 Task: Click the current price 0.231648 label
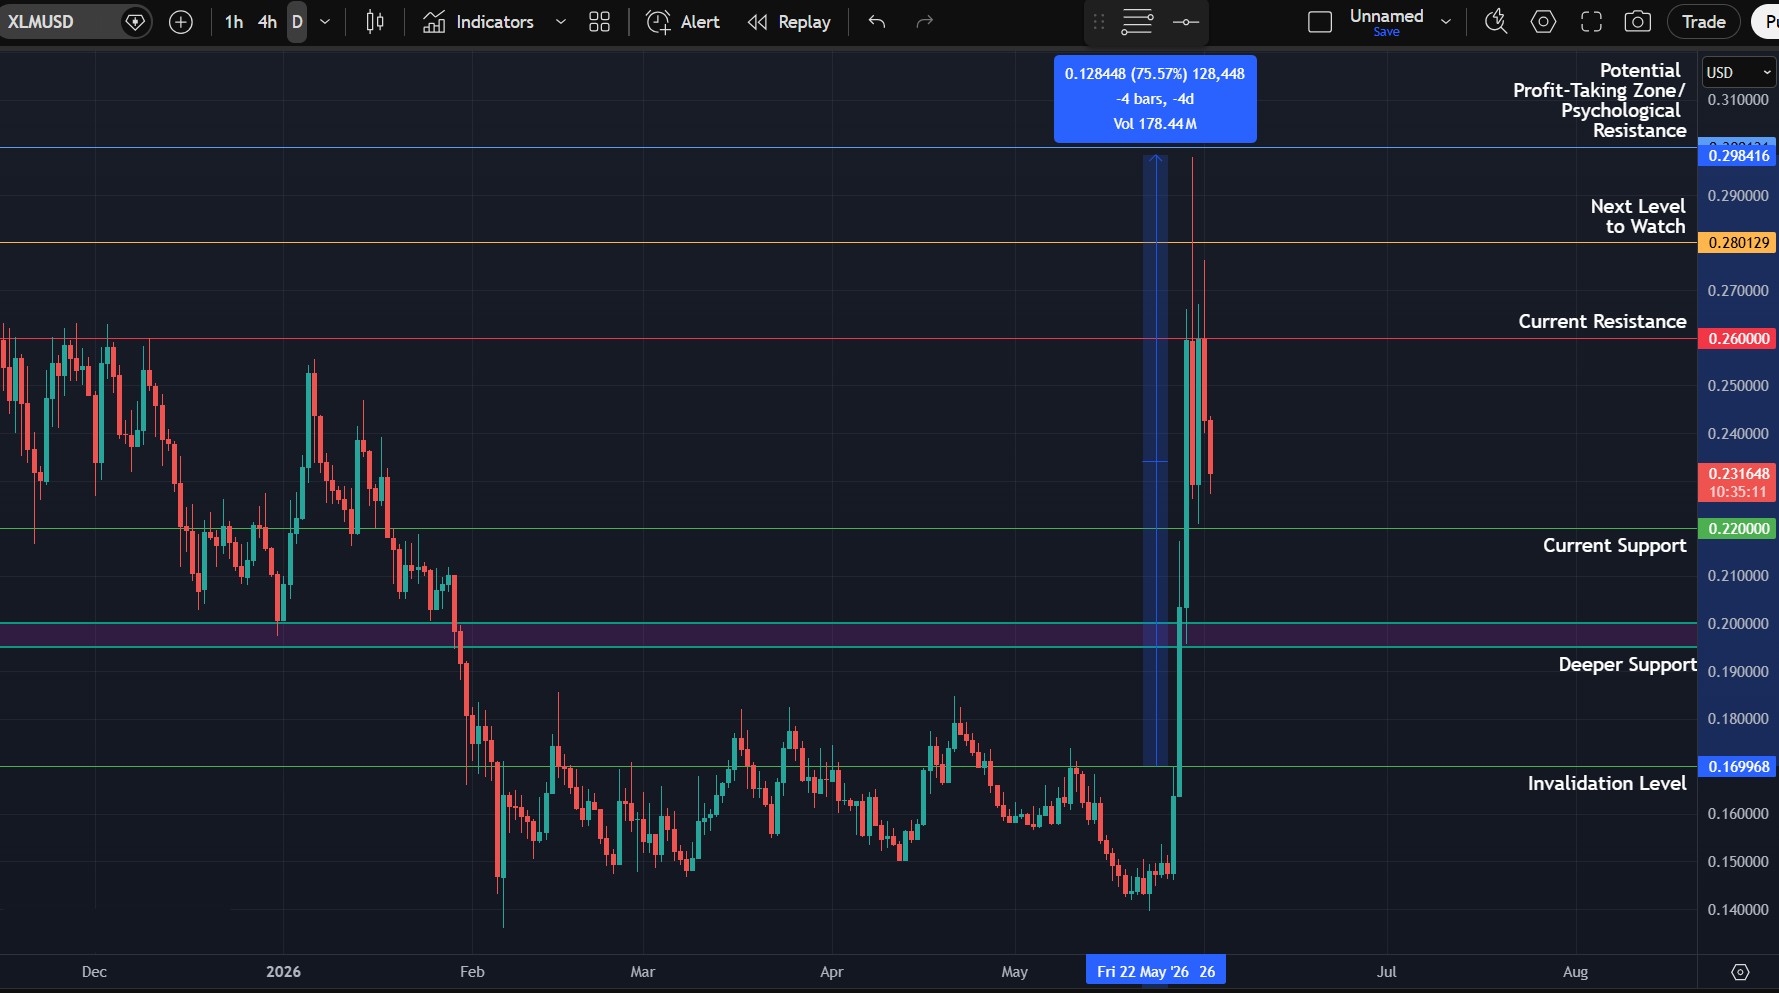[x=1738, y=482]
